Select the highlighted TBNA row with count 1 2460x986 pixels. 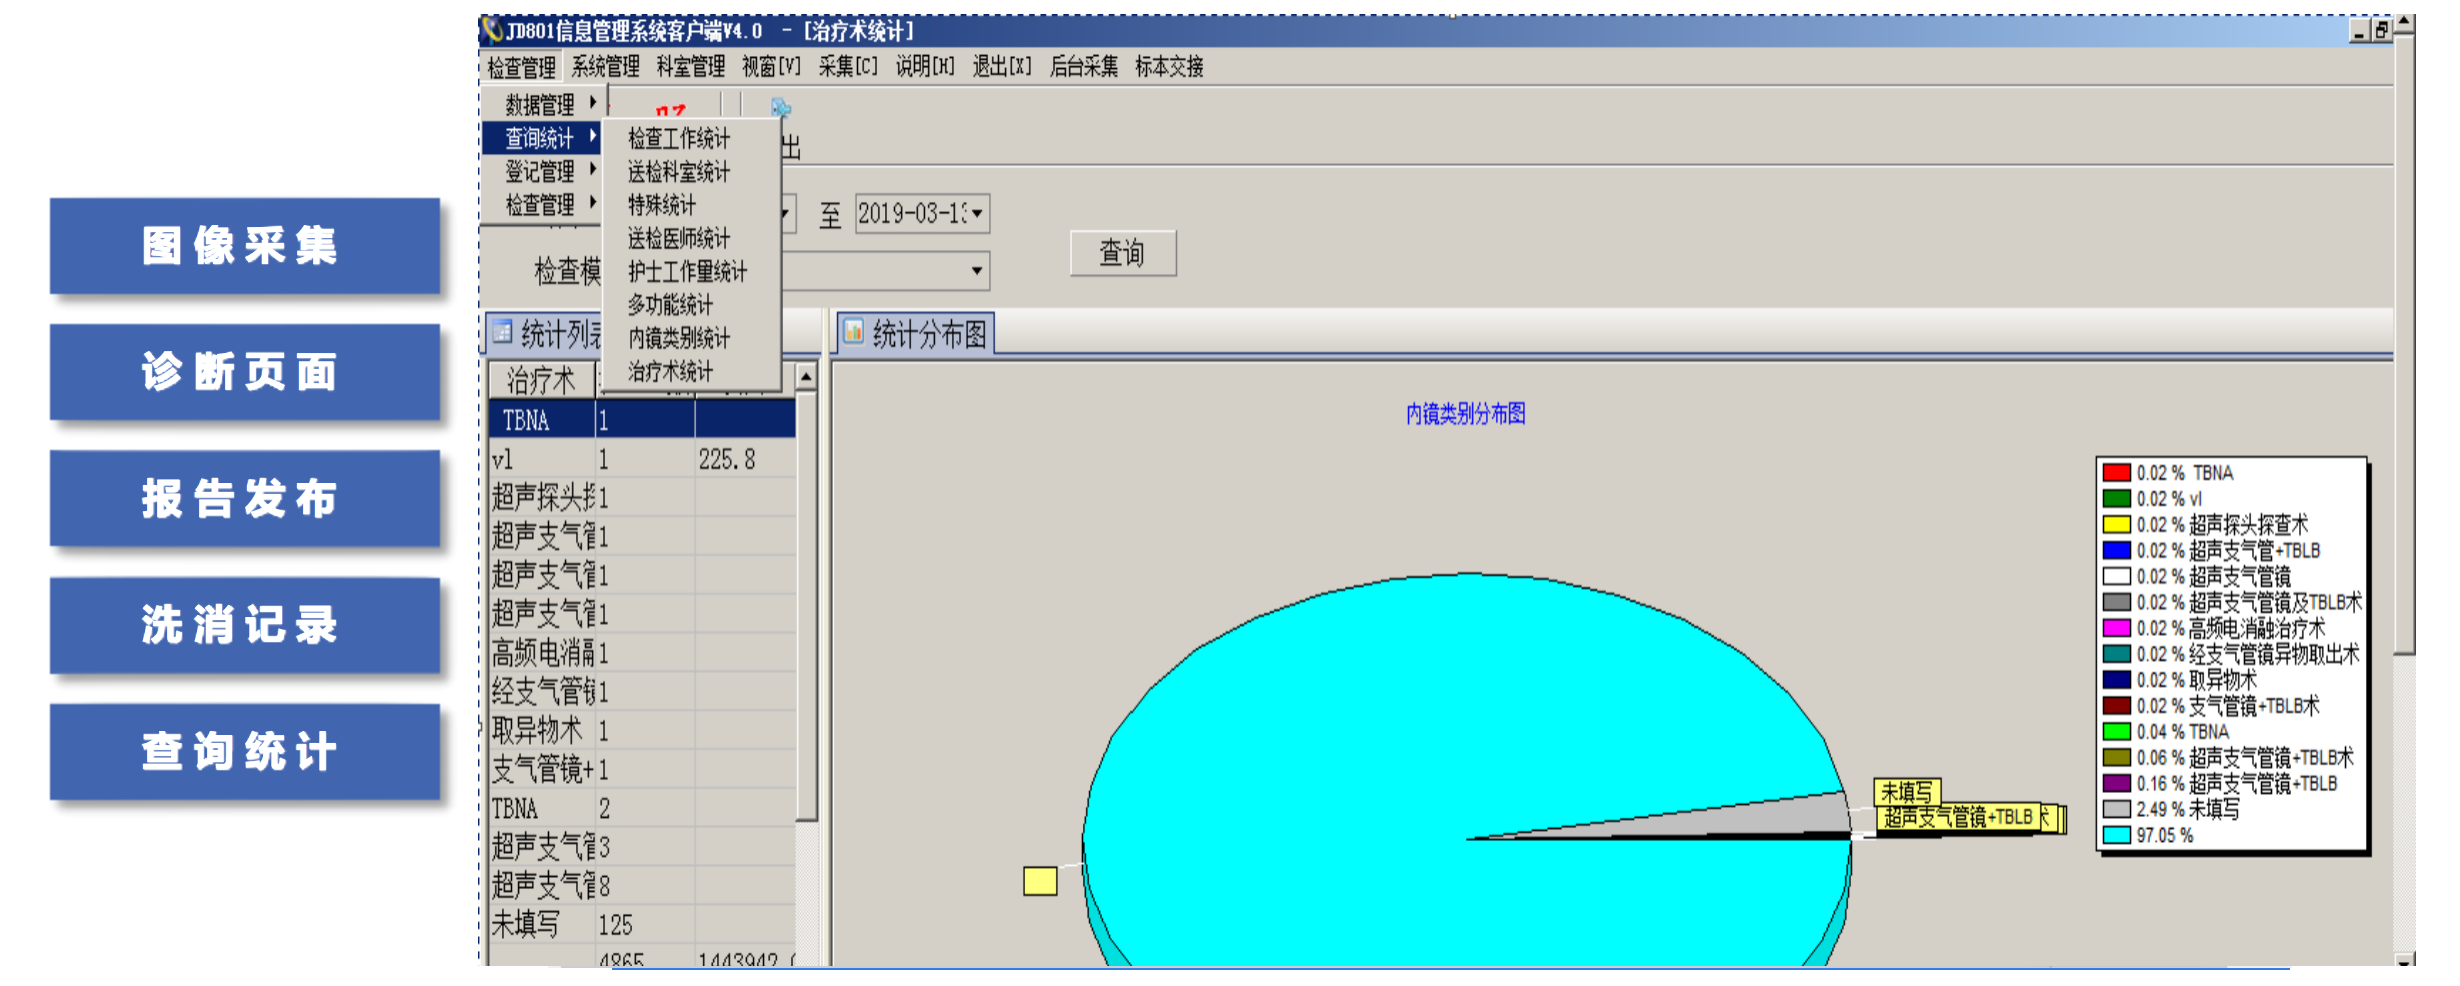click(642, 420)
